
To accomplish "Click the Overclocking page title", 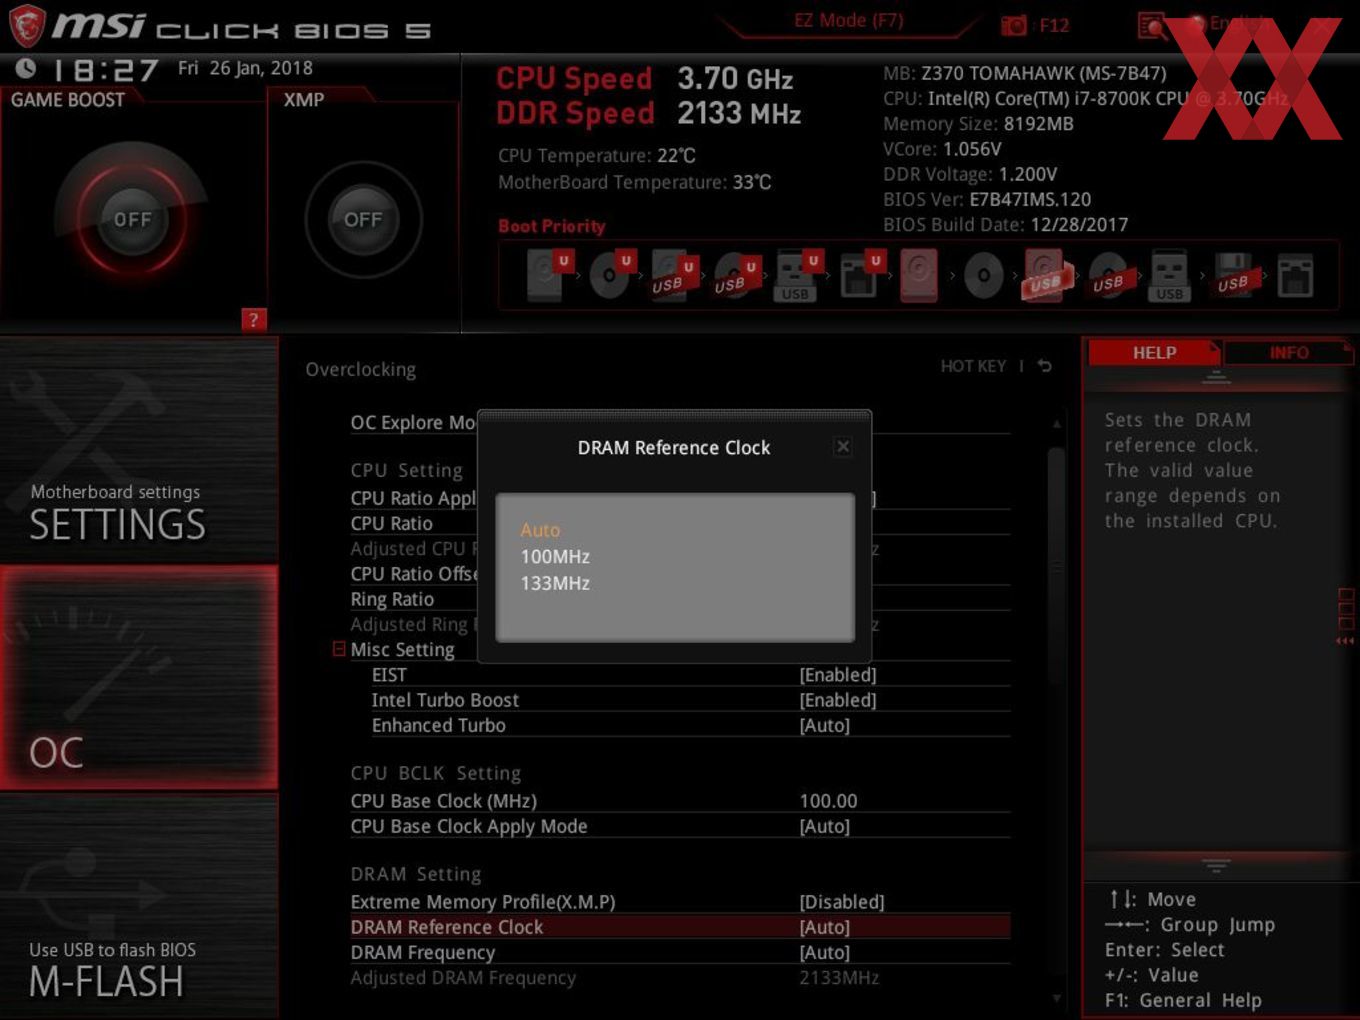I will click(360, 369).
